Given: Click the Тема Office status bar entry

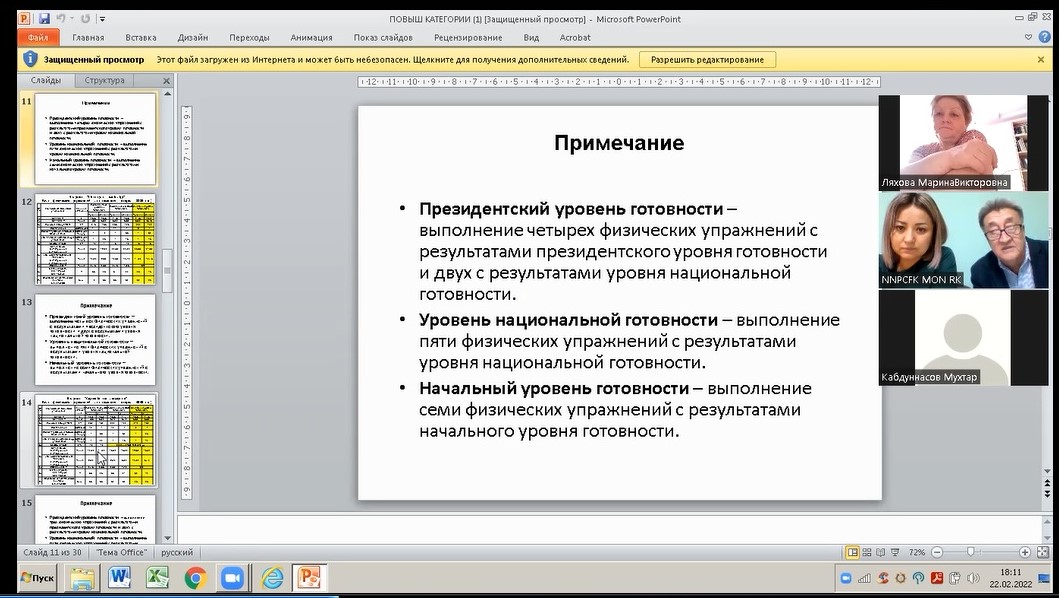Looking at the screenshot, I should [121, 552].
